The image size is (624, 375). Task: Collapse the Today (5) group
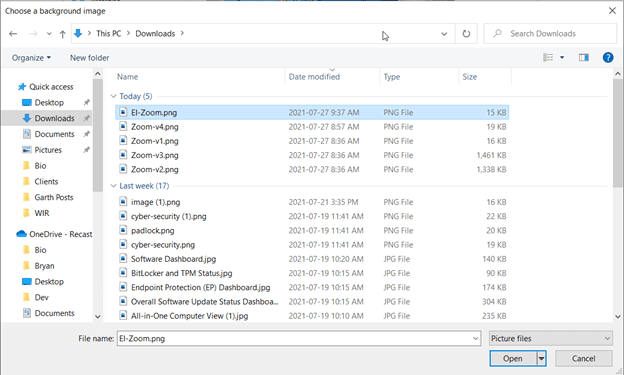pyautogui.click(x=113, y=96)
